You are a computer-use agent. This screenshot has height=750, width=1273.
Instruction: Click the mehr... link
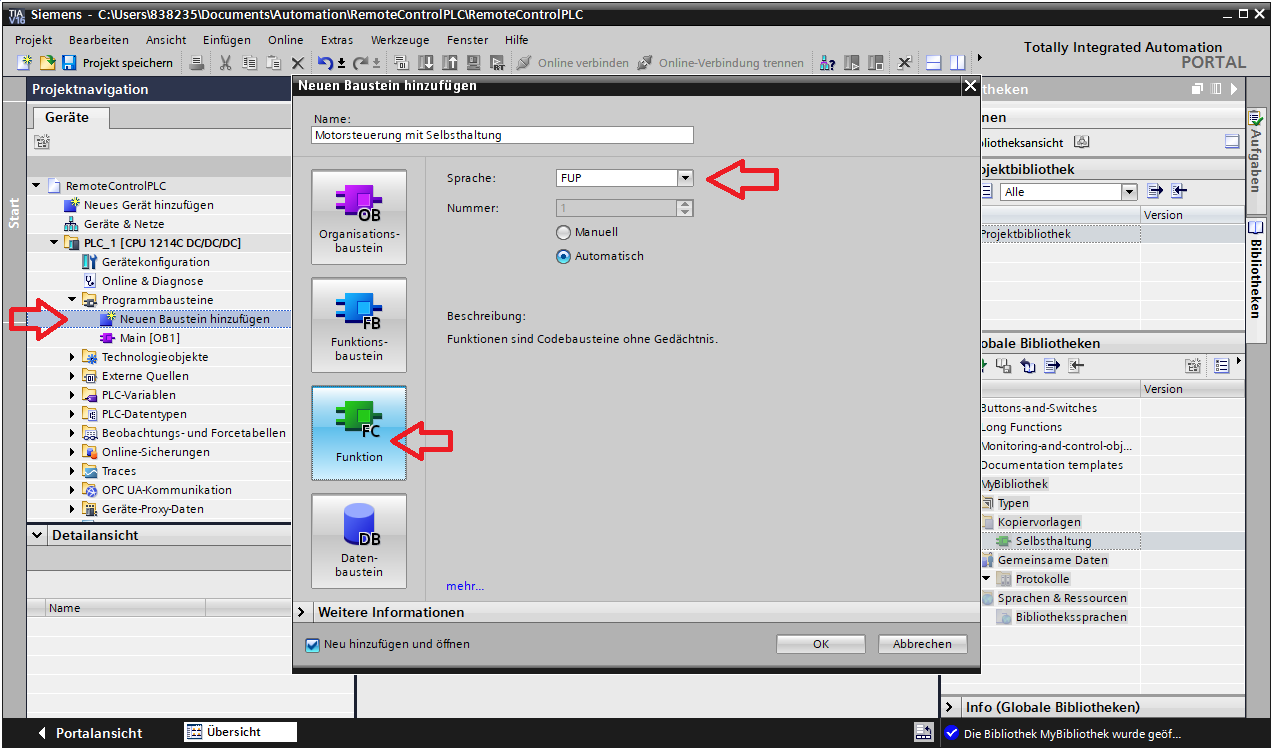[x=465, y=586]
